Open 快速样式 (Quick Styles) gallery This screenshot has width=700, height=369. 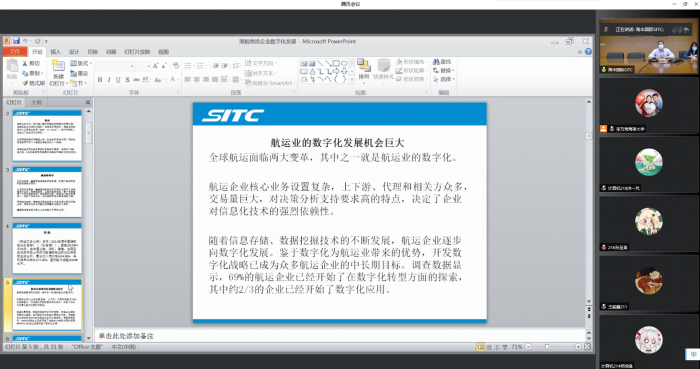point(383,70)
